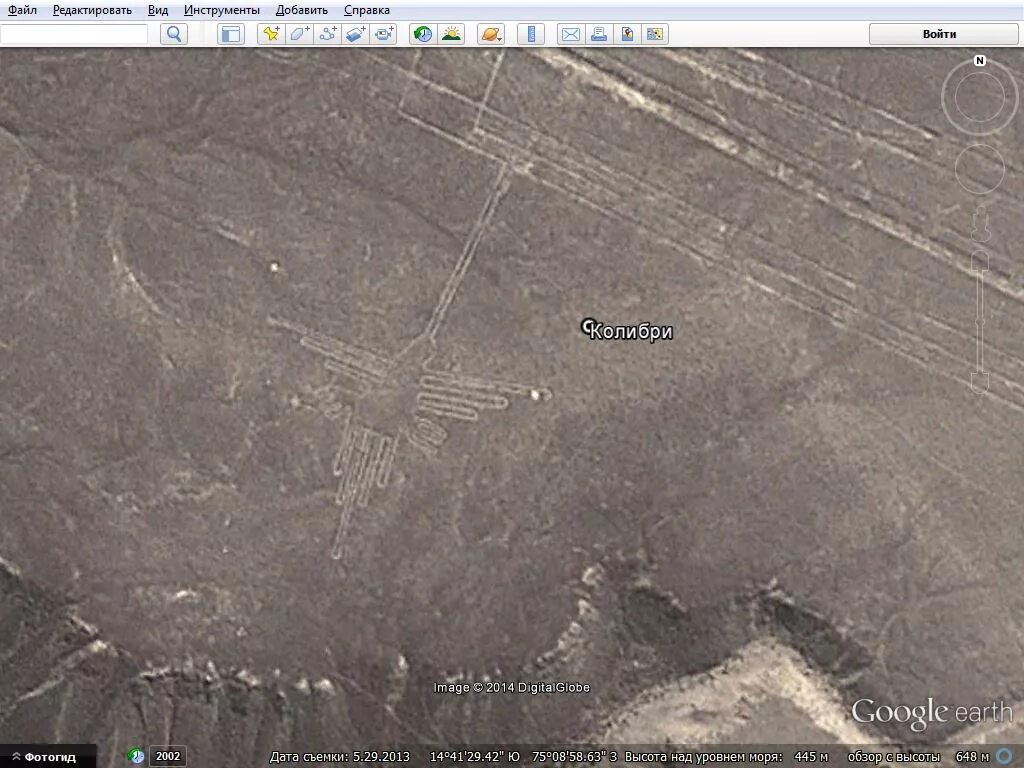Click the zoom slider track
1024x768 pixels.
pos(980,320)
